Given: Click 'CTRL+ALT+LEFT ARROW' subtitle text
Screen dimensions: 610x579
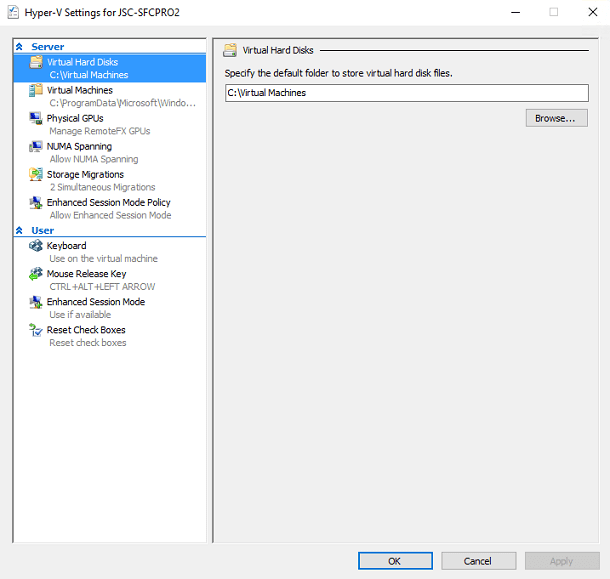Looking at the screenshot, I should click(102, 287).
